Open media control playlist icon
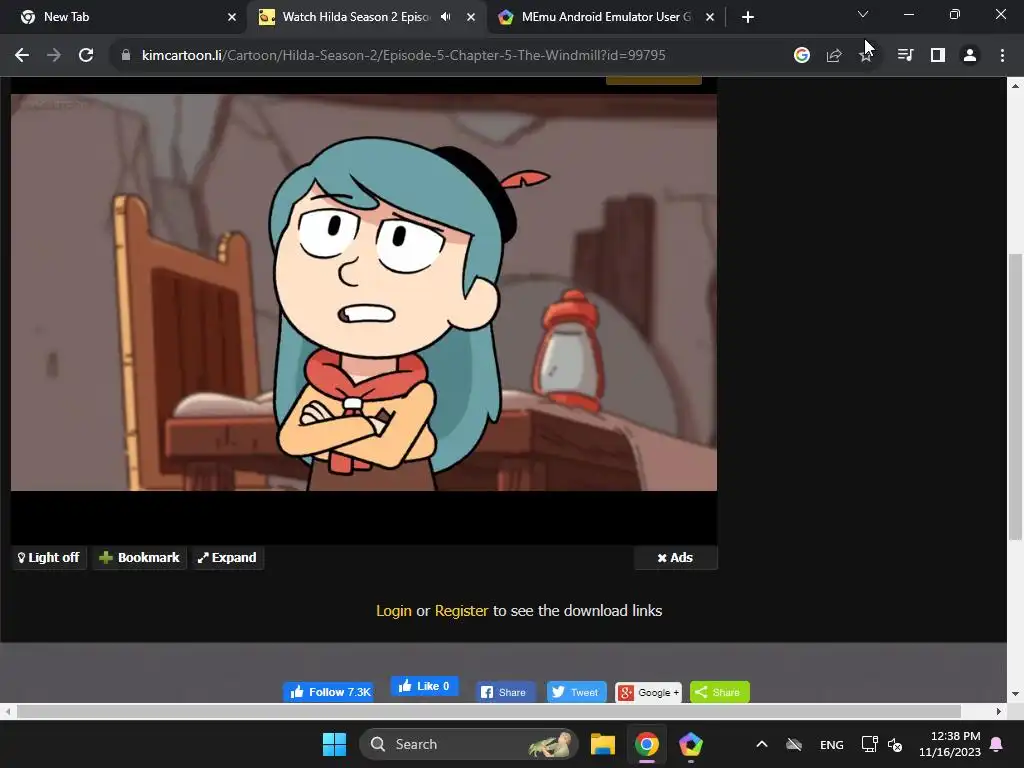This screenshot has height=768, width=1024. pos(905,56)
